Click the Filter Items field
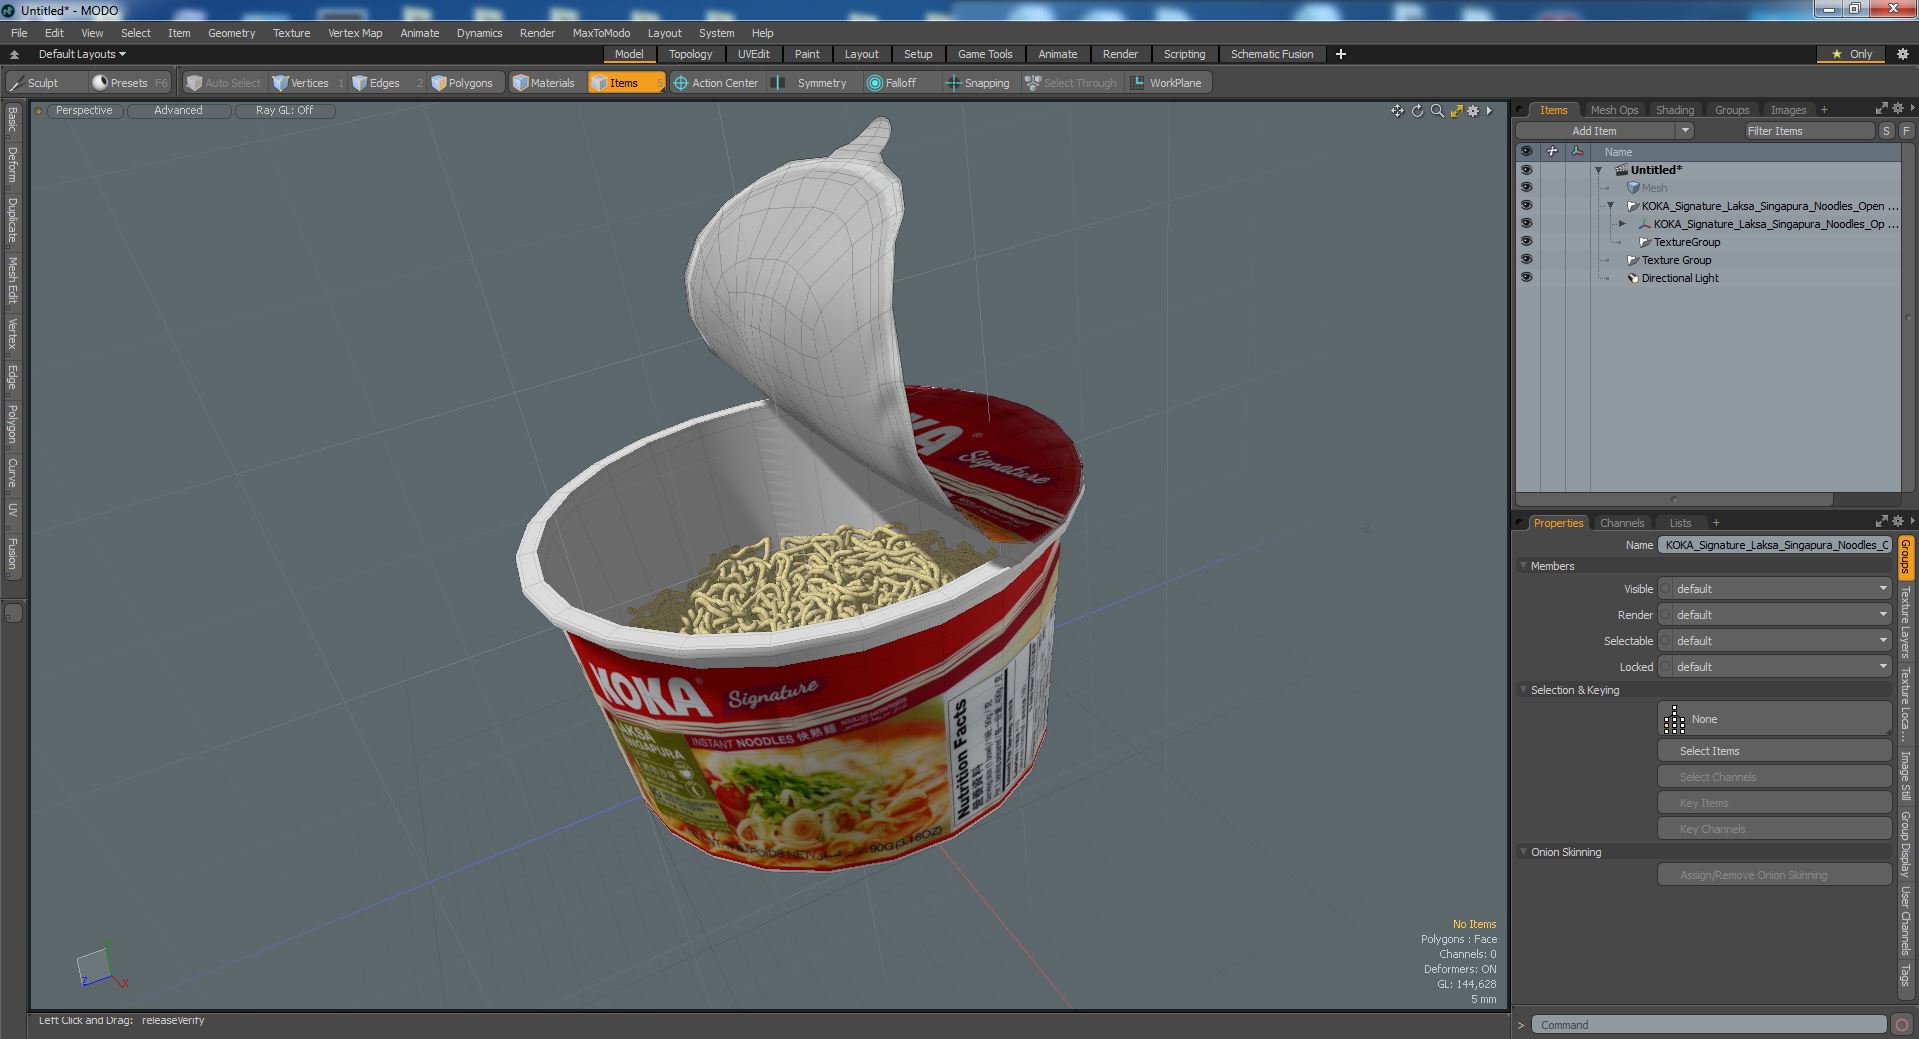Viewport: 1919px width, 1039px height. (x=1809, y=131)
